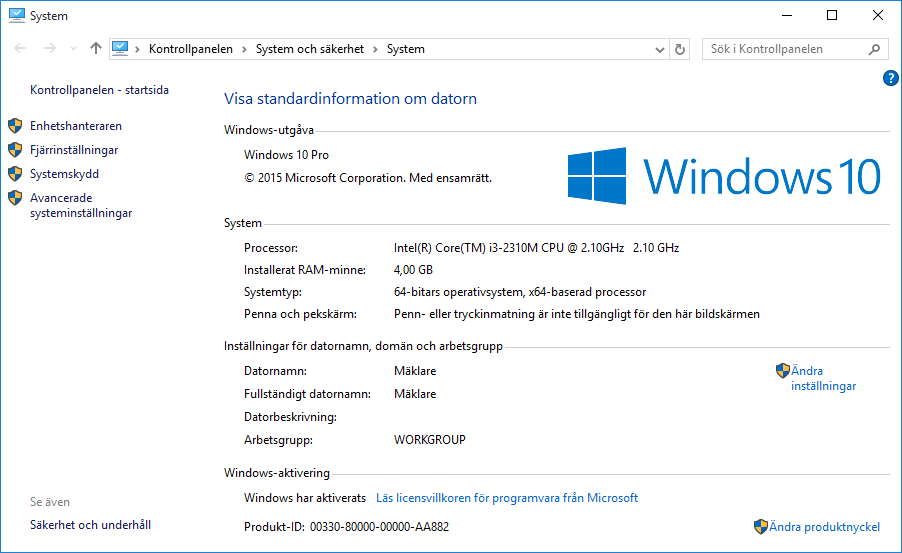Click the Windows 10 logo image
Image resolution: width=902 pixels, height=553 pixels.
click(x=724, y=176)
